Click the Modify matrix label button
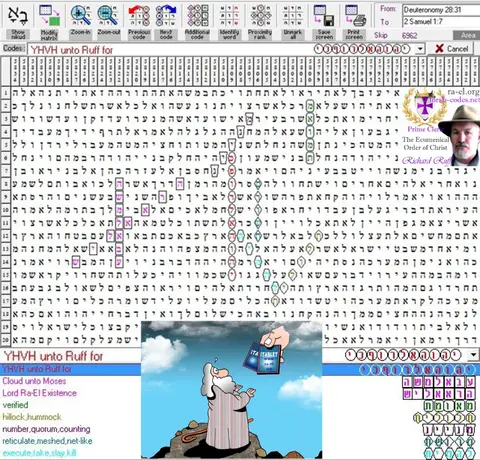This screenshot has height=460, width=480. (49, 34)
